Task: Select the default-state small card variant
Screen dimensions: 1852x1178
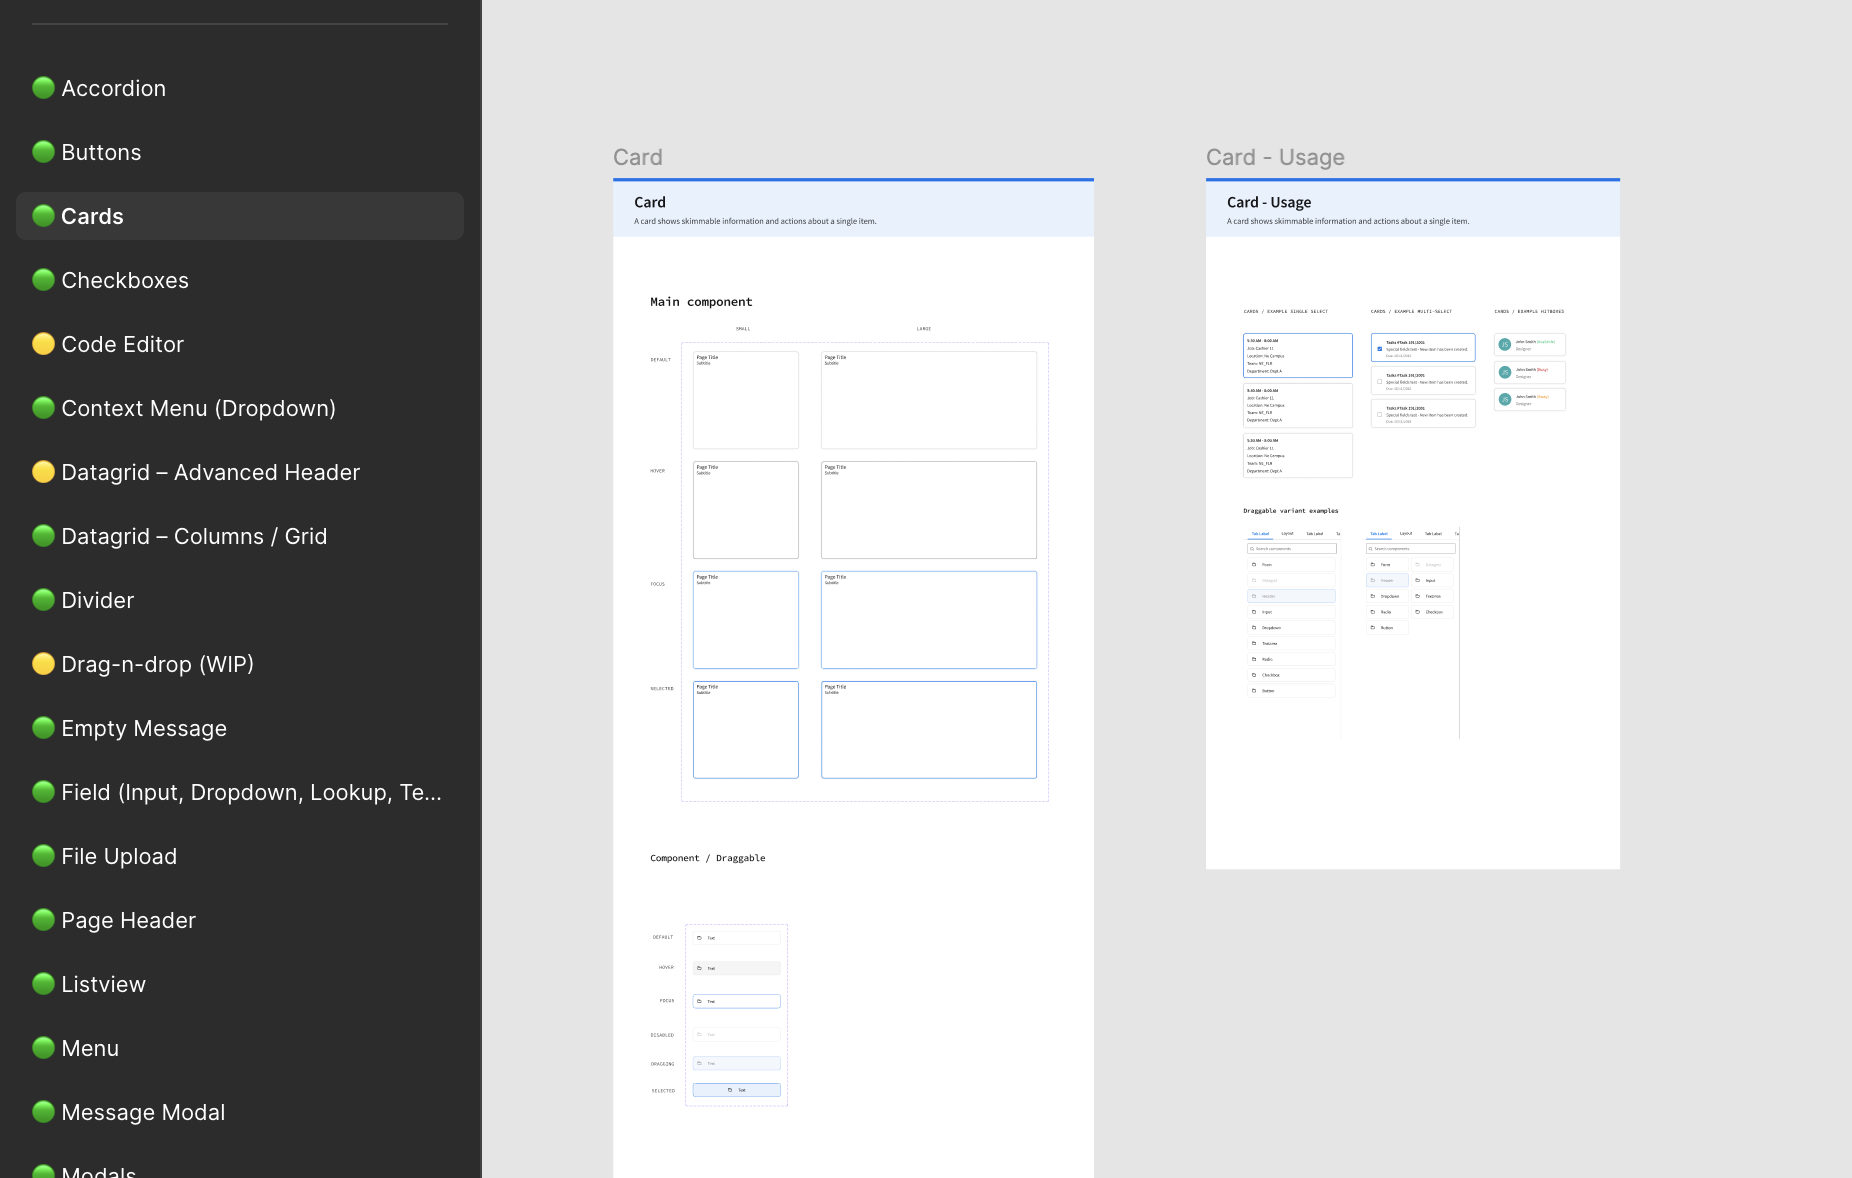Action: pyautogui.click(x=746, y=400)
